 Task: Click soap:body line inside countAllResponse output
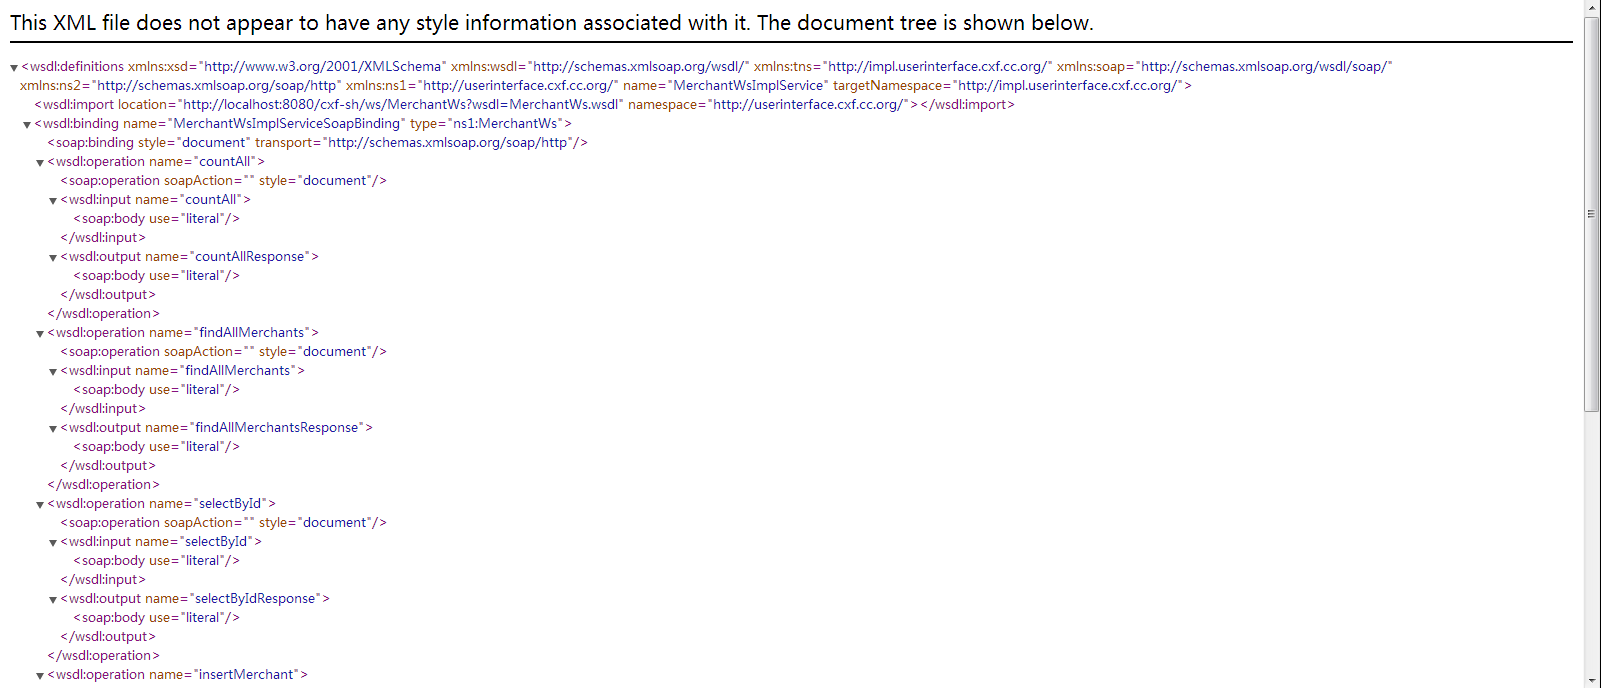point(156,275)
